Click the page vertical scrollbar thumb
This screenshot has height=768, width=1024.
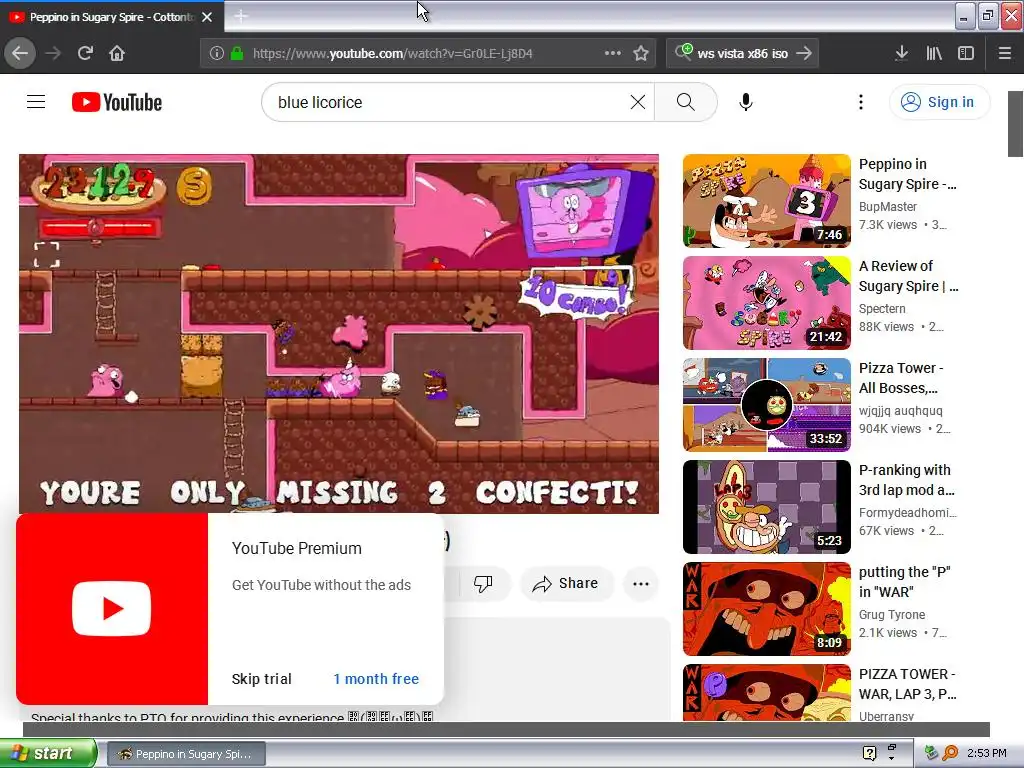1015,124
